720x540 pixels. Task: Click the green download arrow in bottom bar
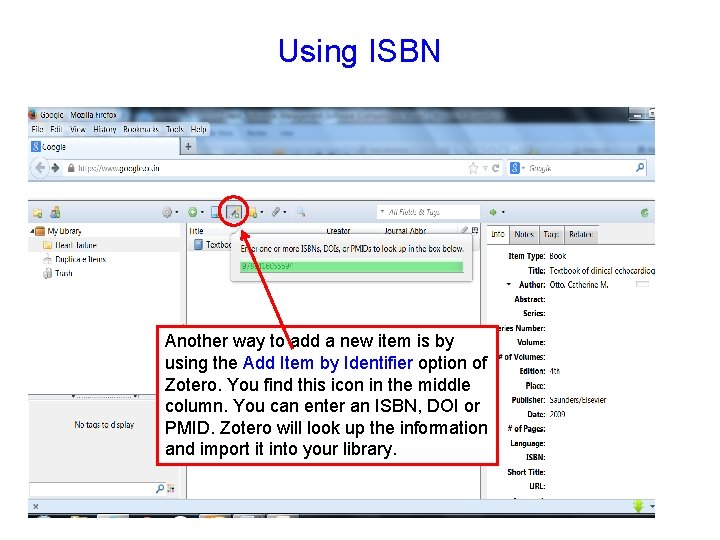click(x=639, y=506)
